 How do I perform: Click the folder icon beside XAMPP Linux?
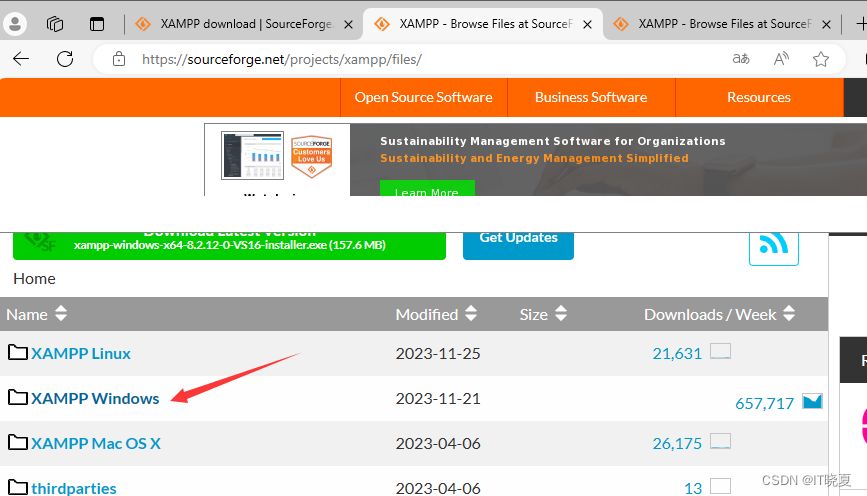tap(18, 352)
